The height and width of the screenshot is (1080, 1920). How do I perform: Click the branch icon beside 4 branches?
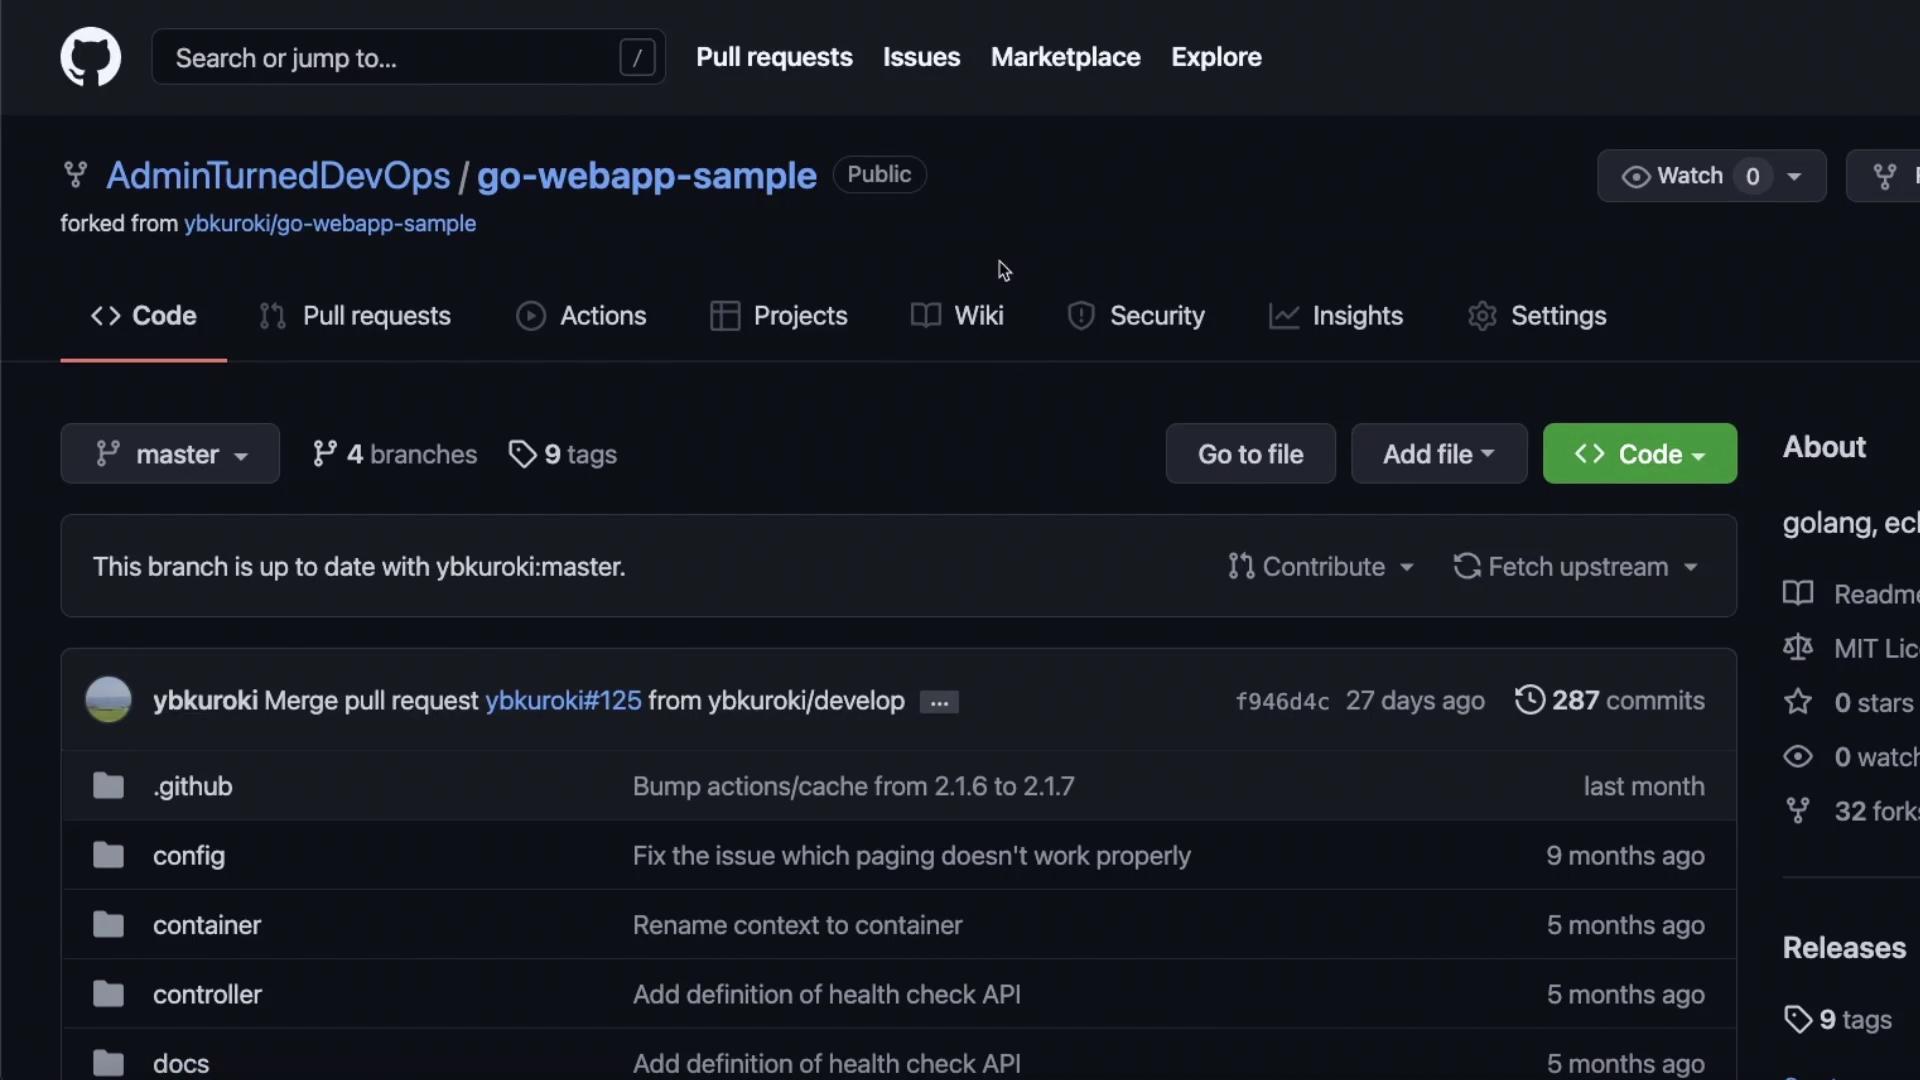324,454
